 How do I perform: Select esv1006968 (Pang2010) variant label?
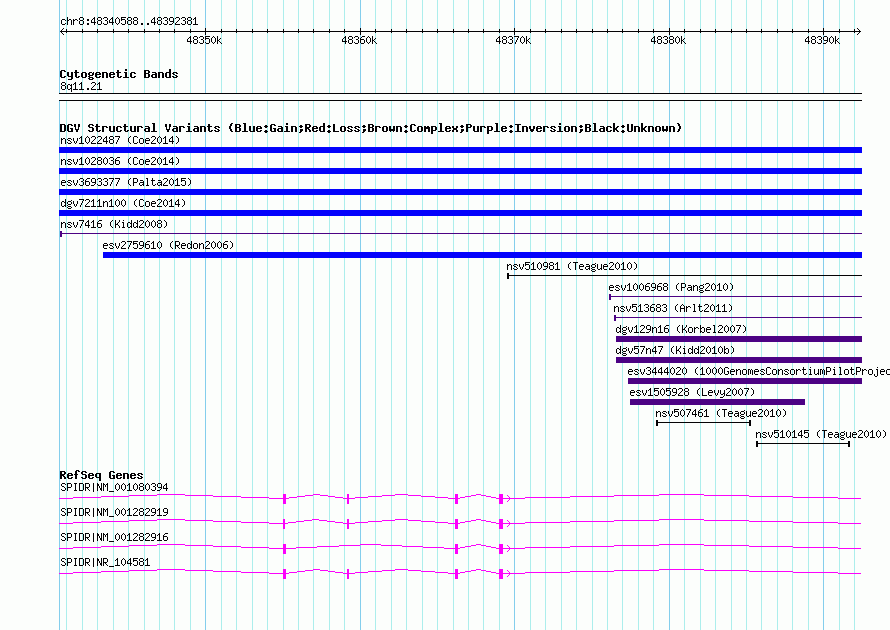click(671, 287)
